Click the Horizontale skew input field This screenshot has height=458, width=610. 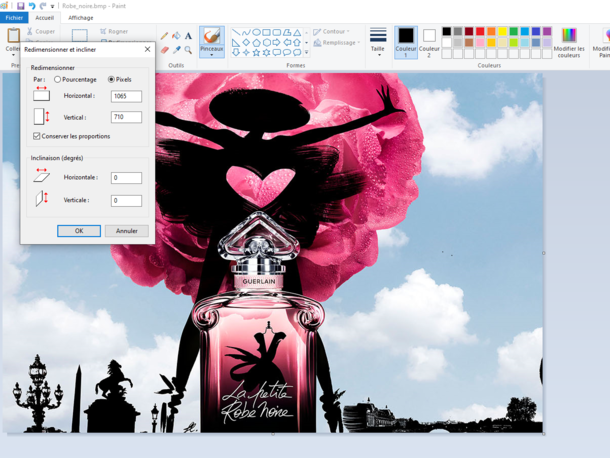(126, 178)
